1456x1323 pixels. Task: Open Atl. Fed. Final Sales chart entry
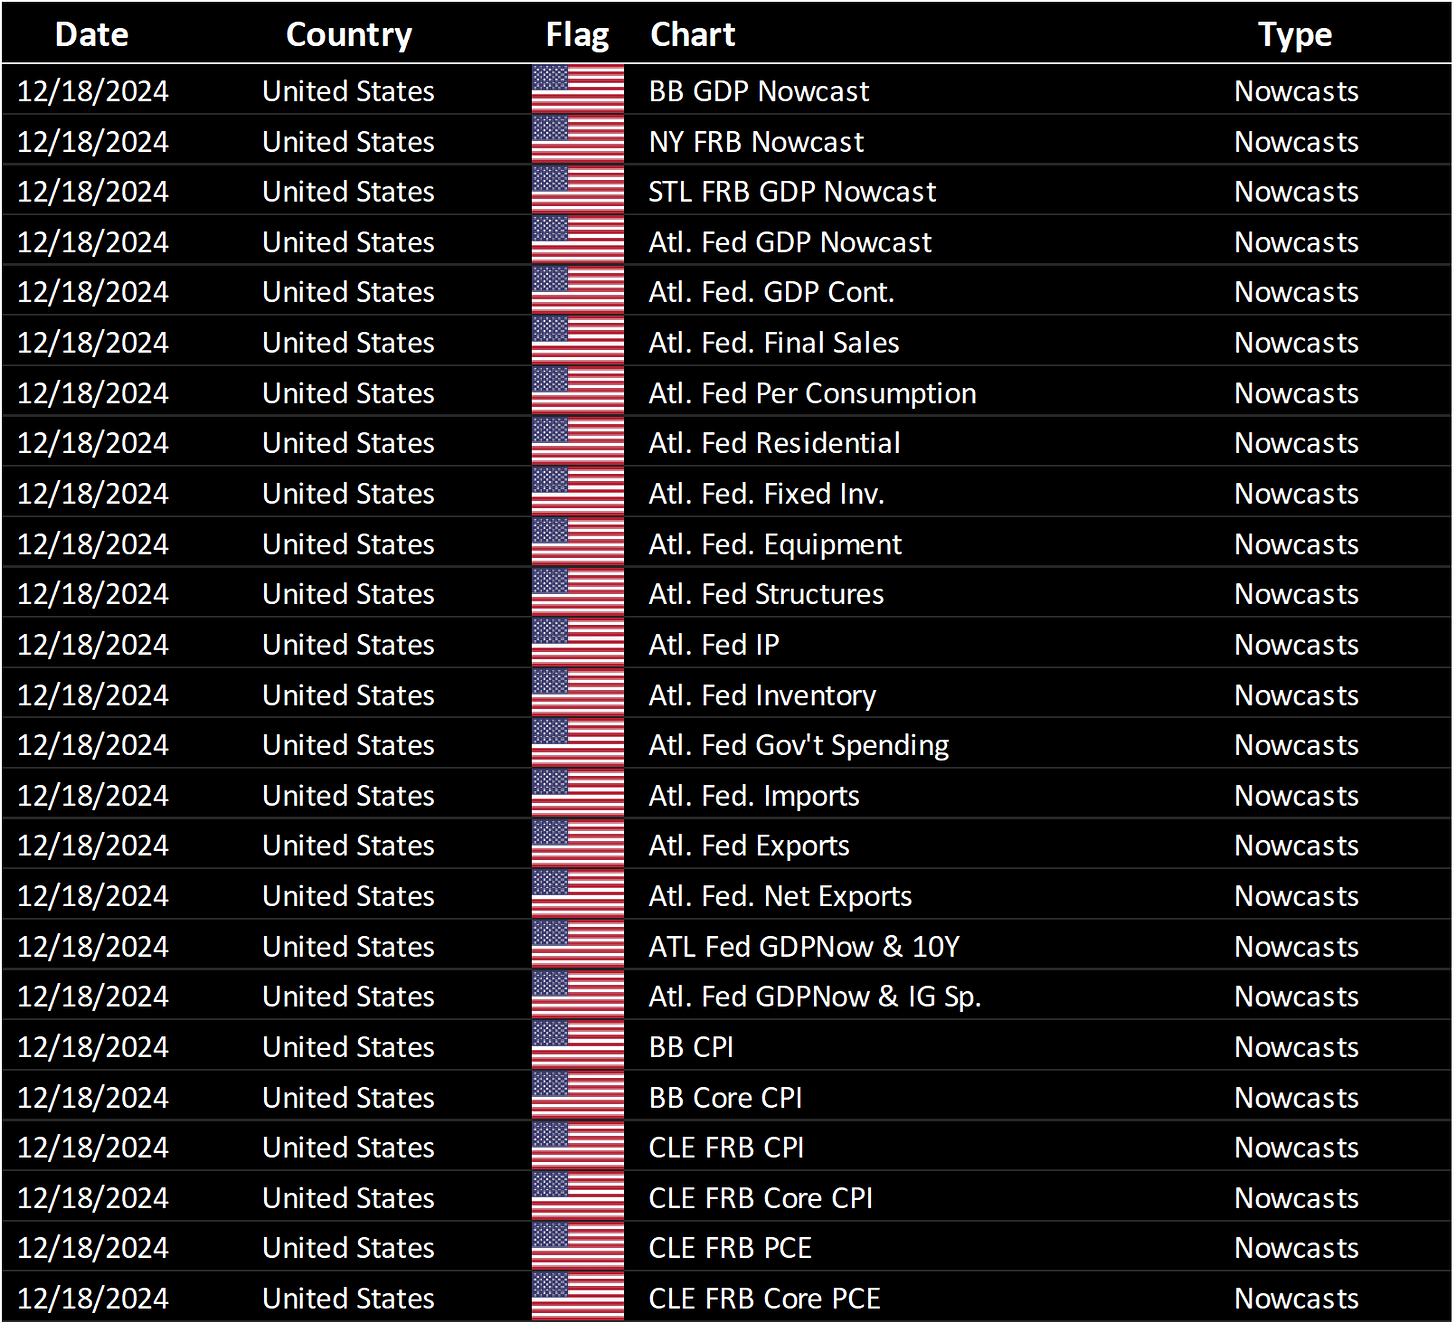774,343
